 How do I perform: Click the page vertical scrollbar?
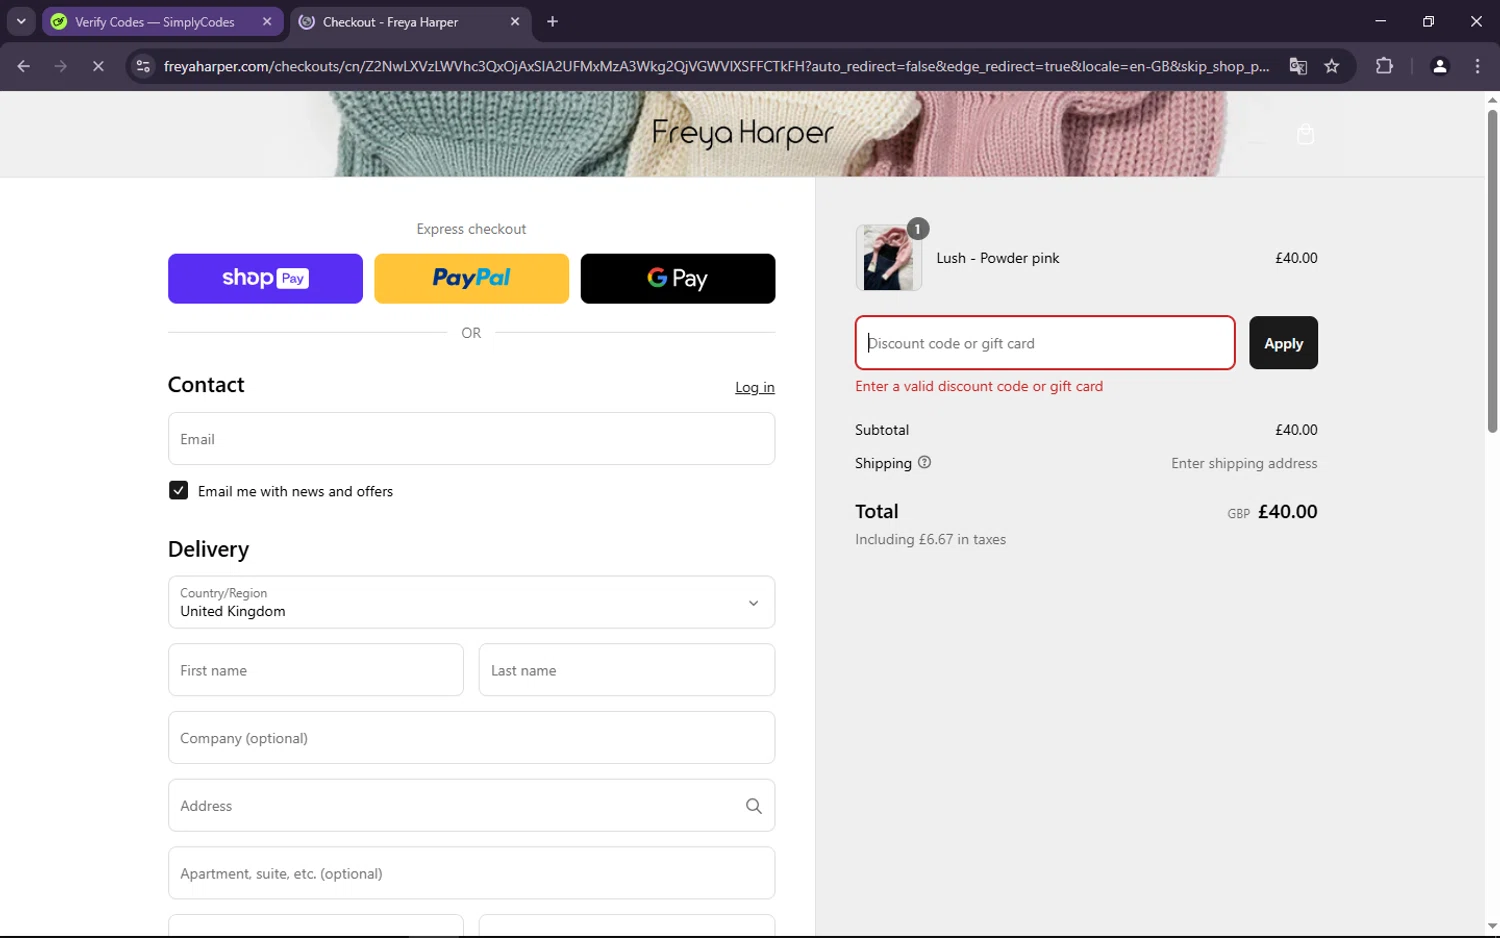click(x=1492, y=270)
